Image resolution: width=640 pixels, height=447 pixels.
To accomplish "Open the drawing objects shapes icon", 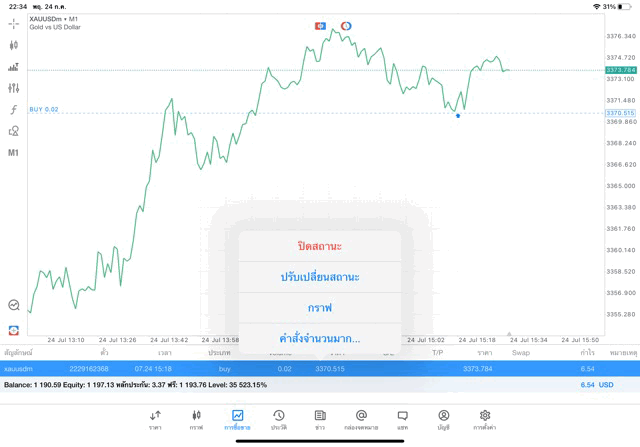I will pos(14,131).
